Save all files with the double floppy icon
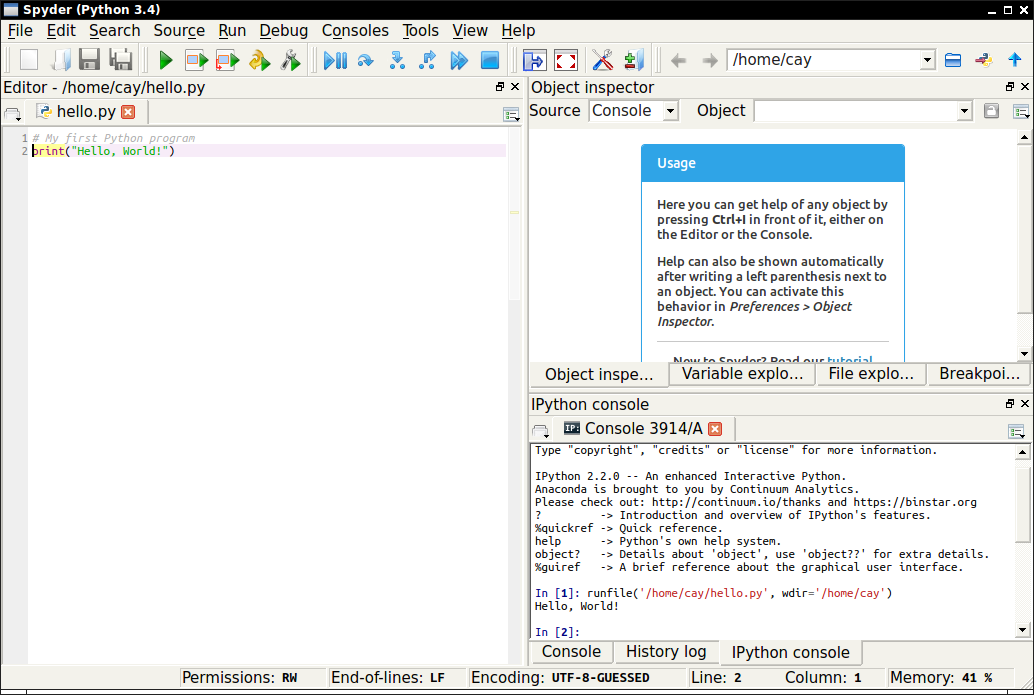The height and width of the screenshot is (695, 1034). coord(121,60)
